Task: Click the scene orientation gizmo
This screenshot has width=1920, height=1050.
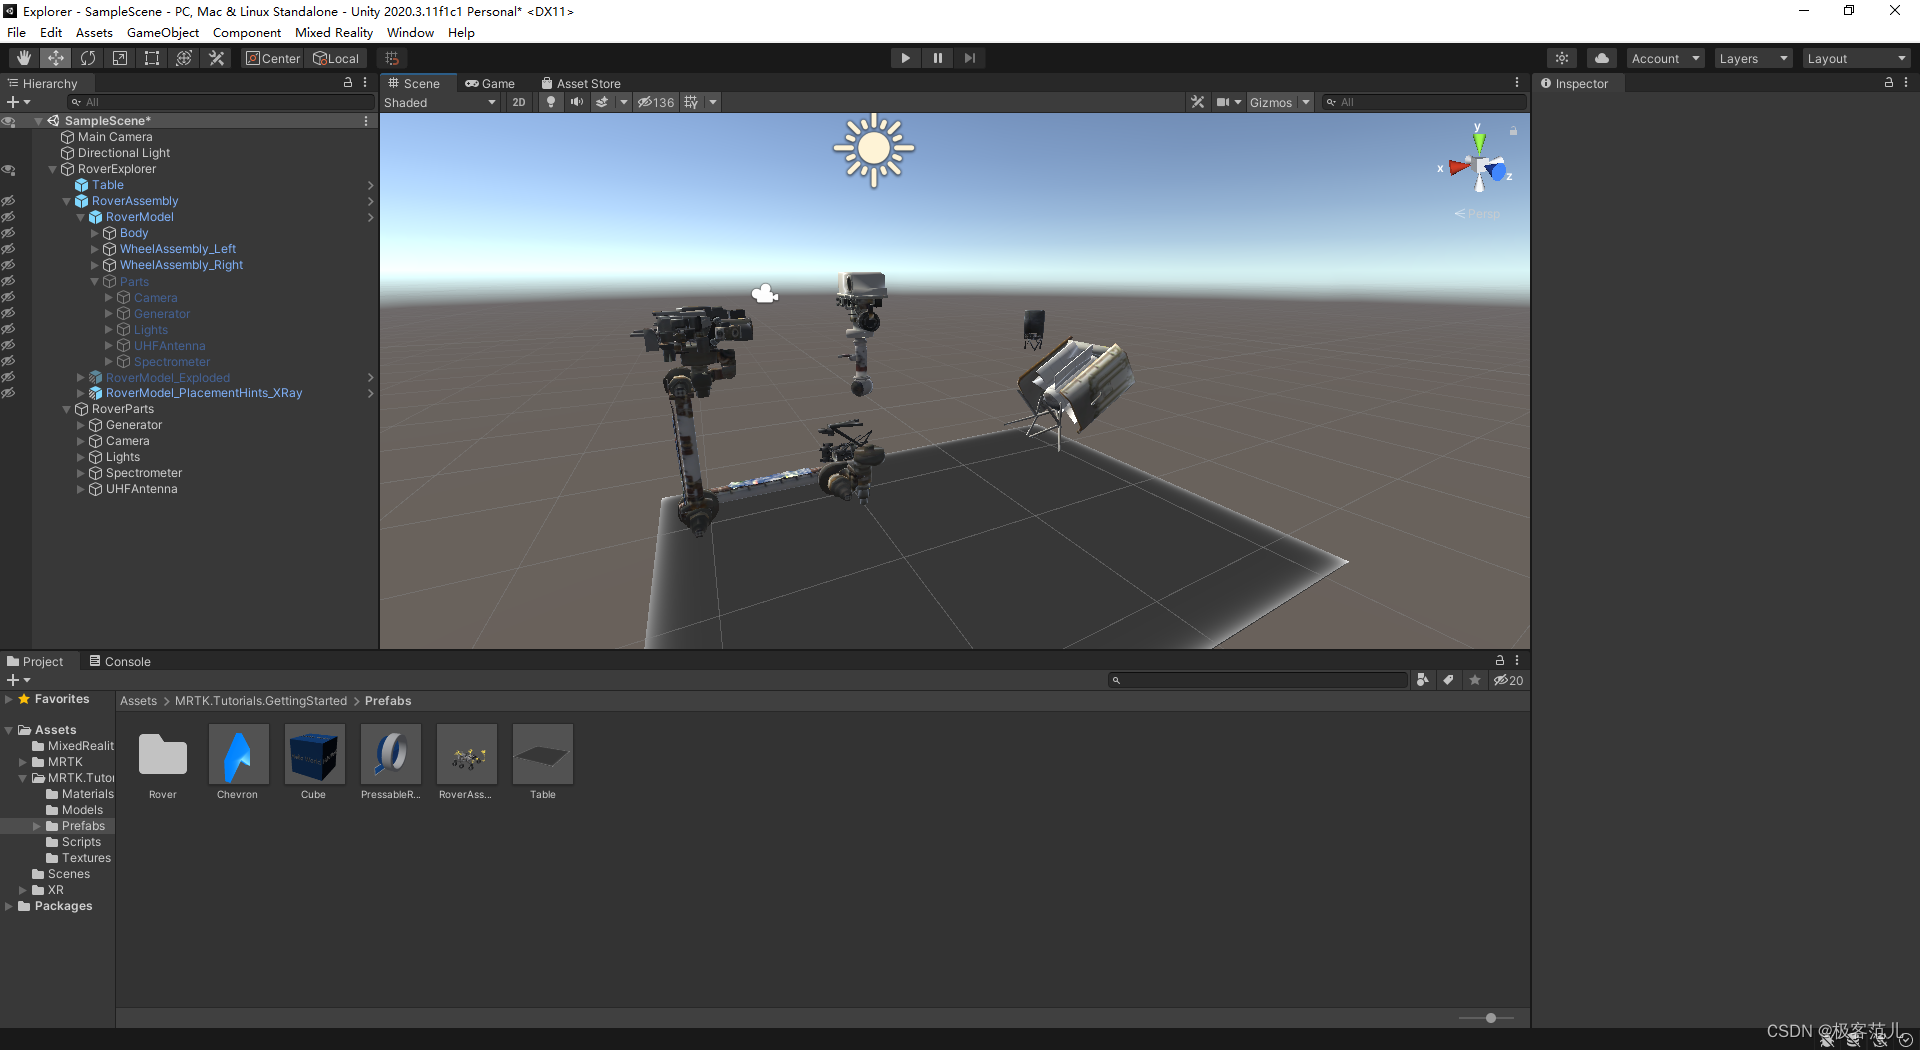Action: point(1478,165)
